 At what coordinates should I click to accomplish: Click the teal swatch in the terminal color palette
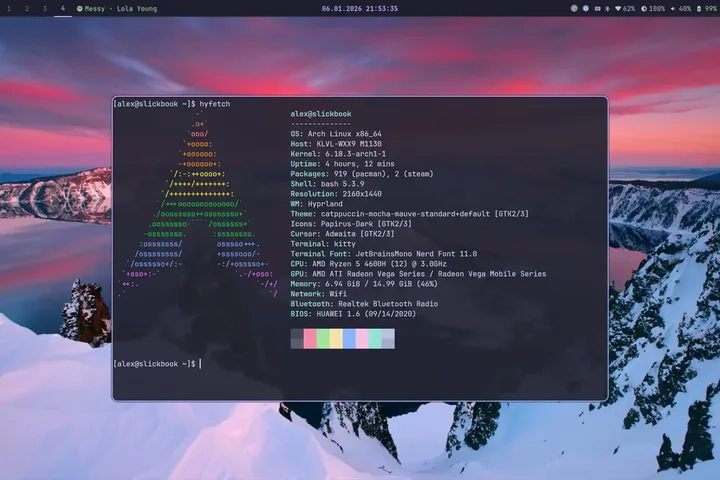(x=375, y=339)
